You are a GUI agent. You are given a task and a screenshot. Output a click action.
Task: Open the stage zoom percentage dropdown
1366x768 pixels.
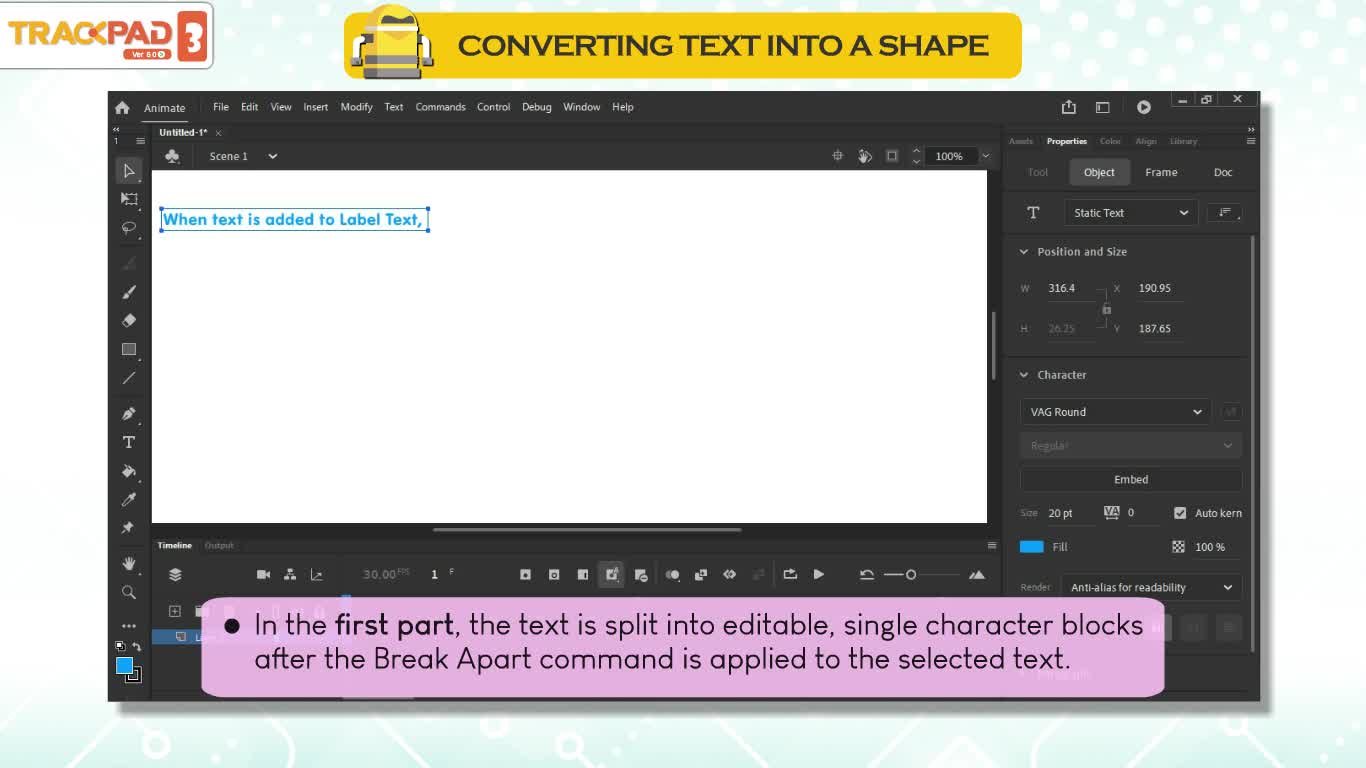point(985,156)
